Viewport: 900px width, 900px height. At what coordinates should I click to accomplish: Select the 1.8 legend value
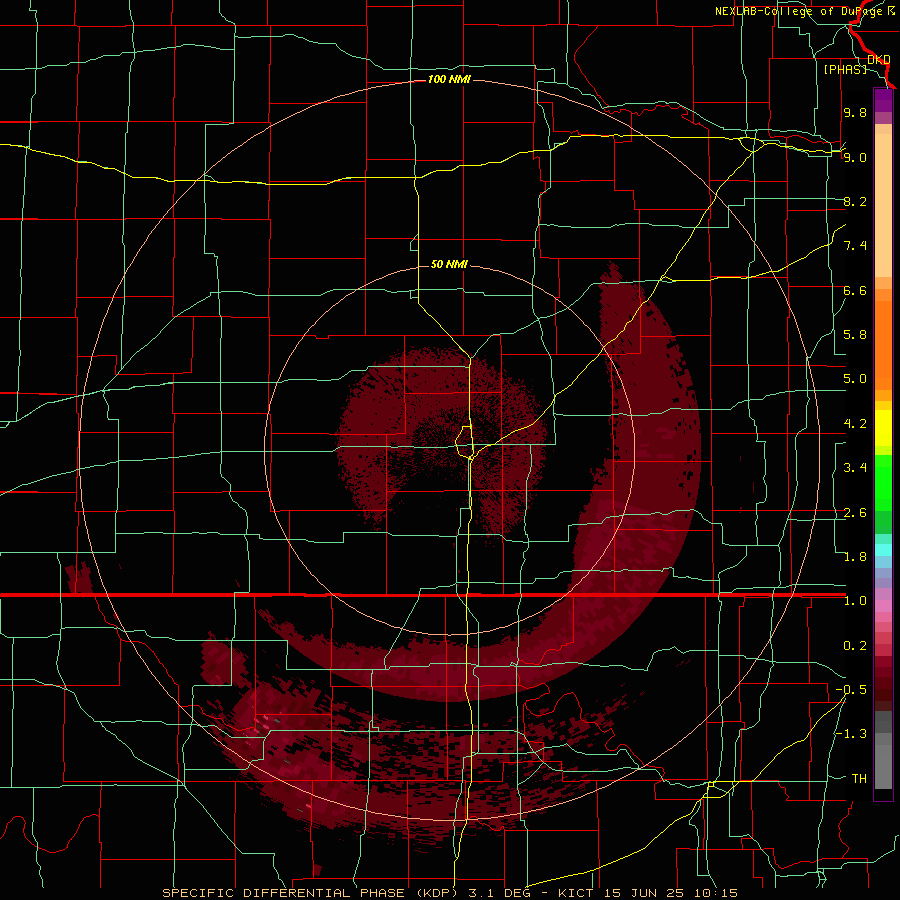click(x=855, y=557)
